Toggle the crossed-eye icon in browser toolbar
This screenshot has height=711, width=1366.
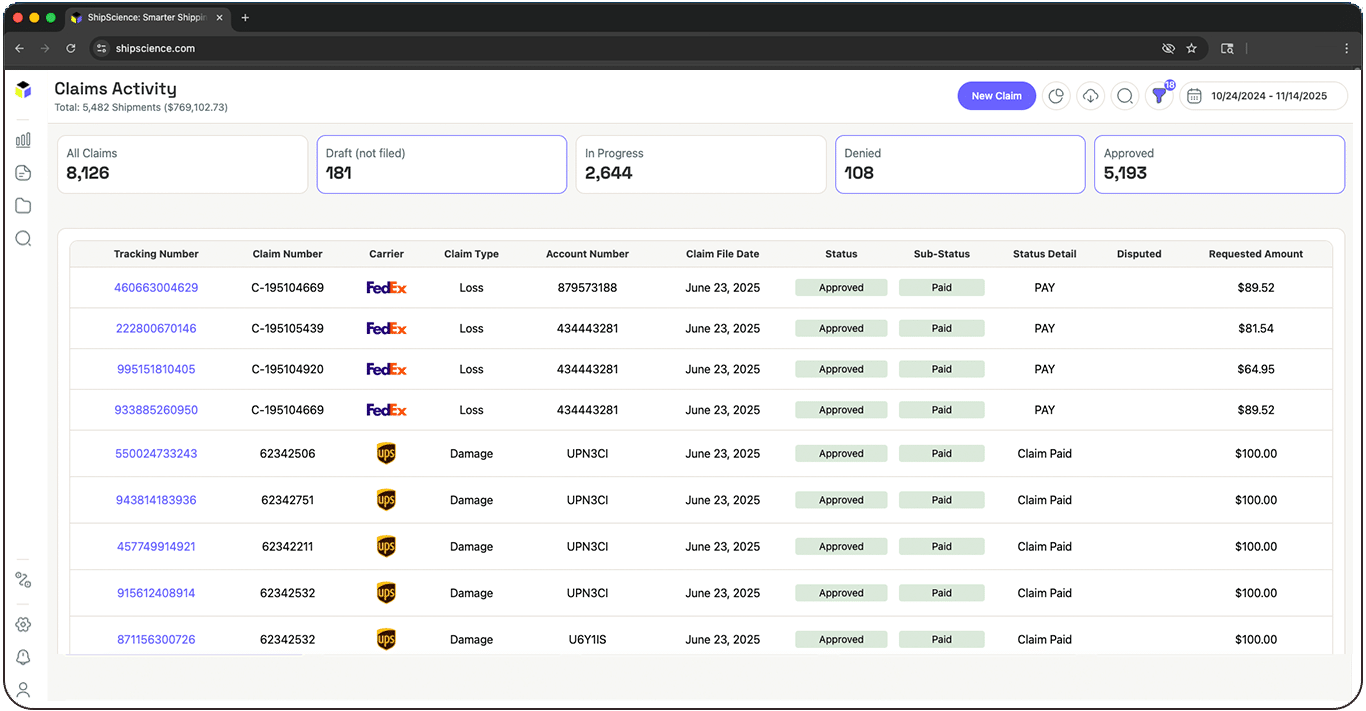pyautogui.click(x=1168, y=48)
